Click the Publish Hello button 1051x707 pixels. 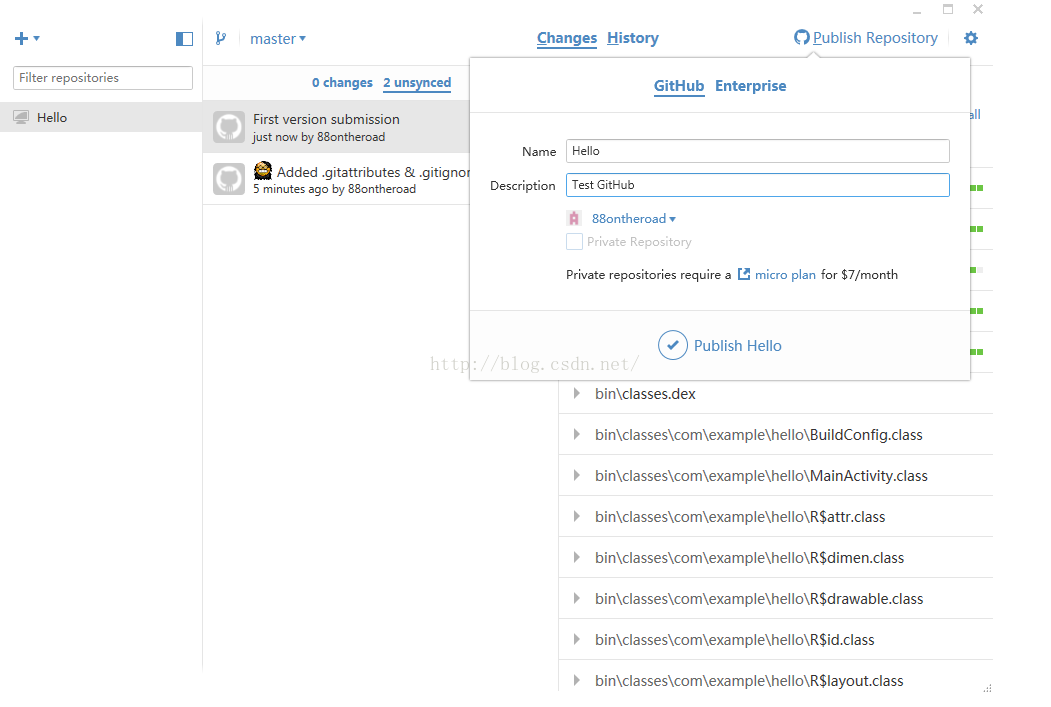click(720, 345)
